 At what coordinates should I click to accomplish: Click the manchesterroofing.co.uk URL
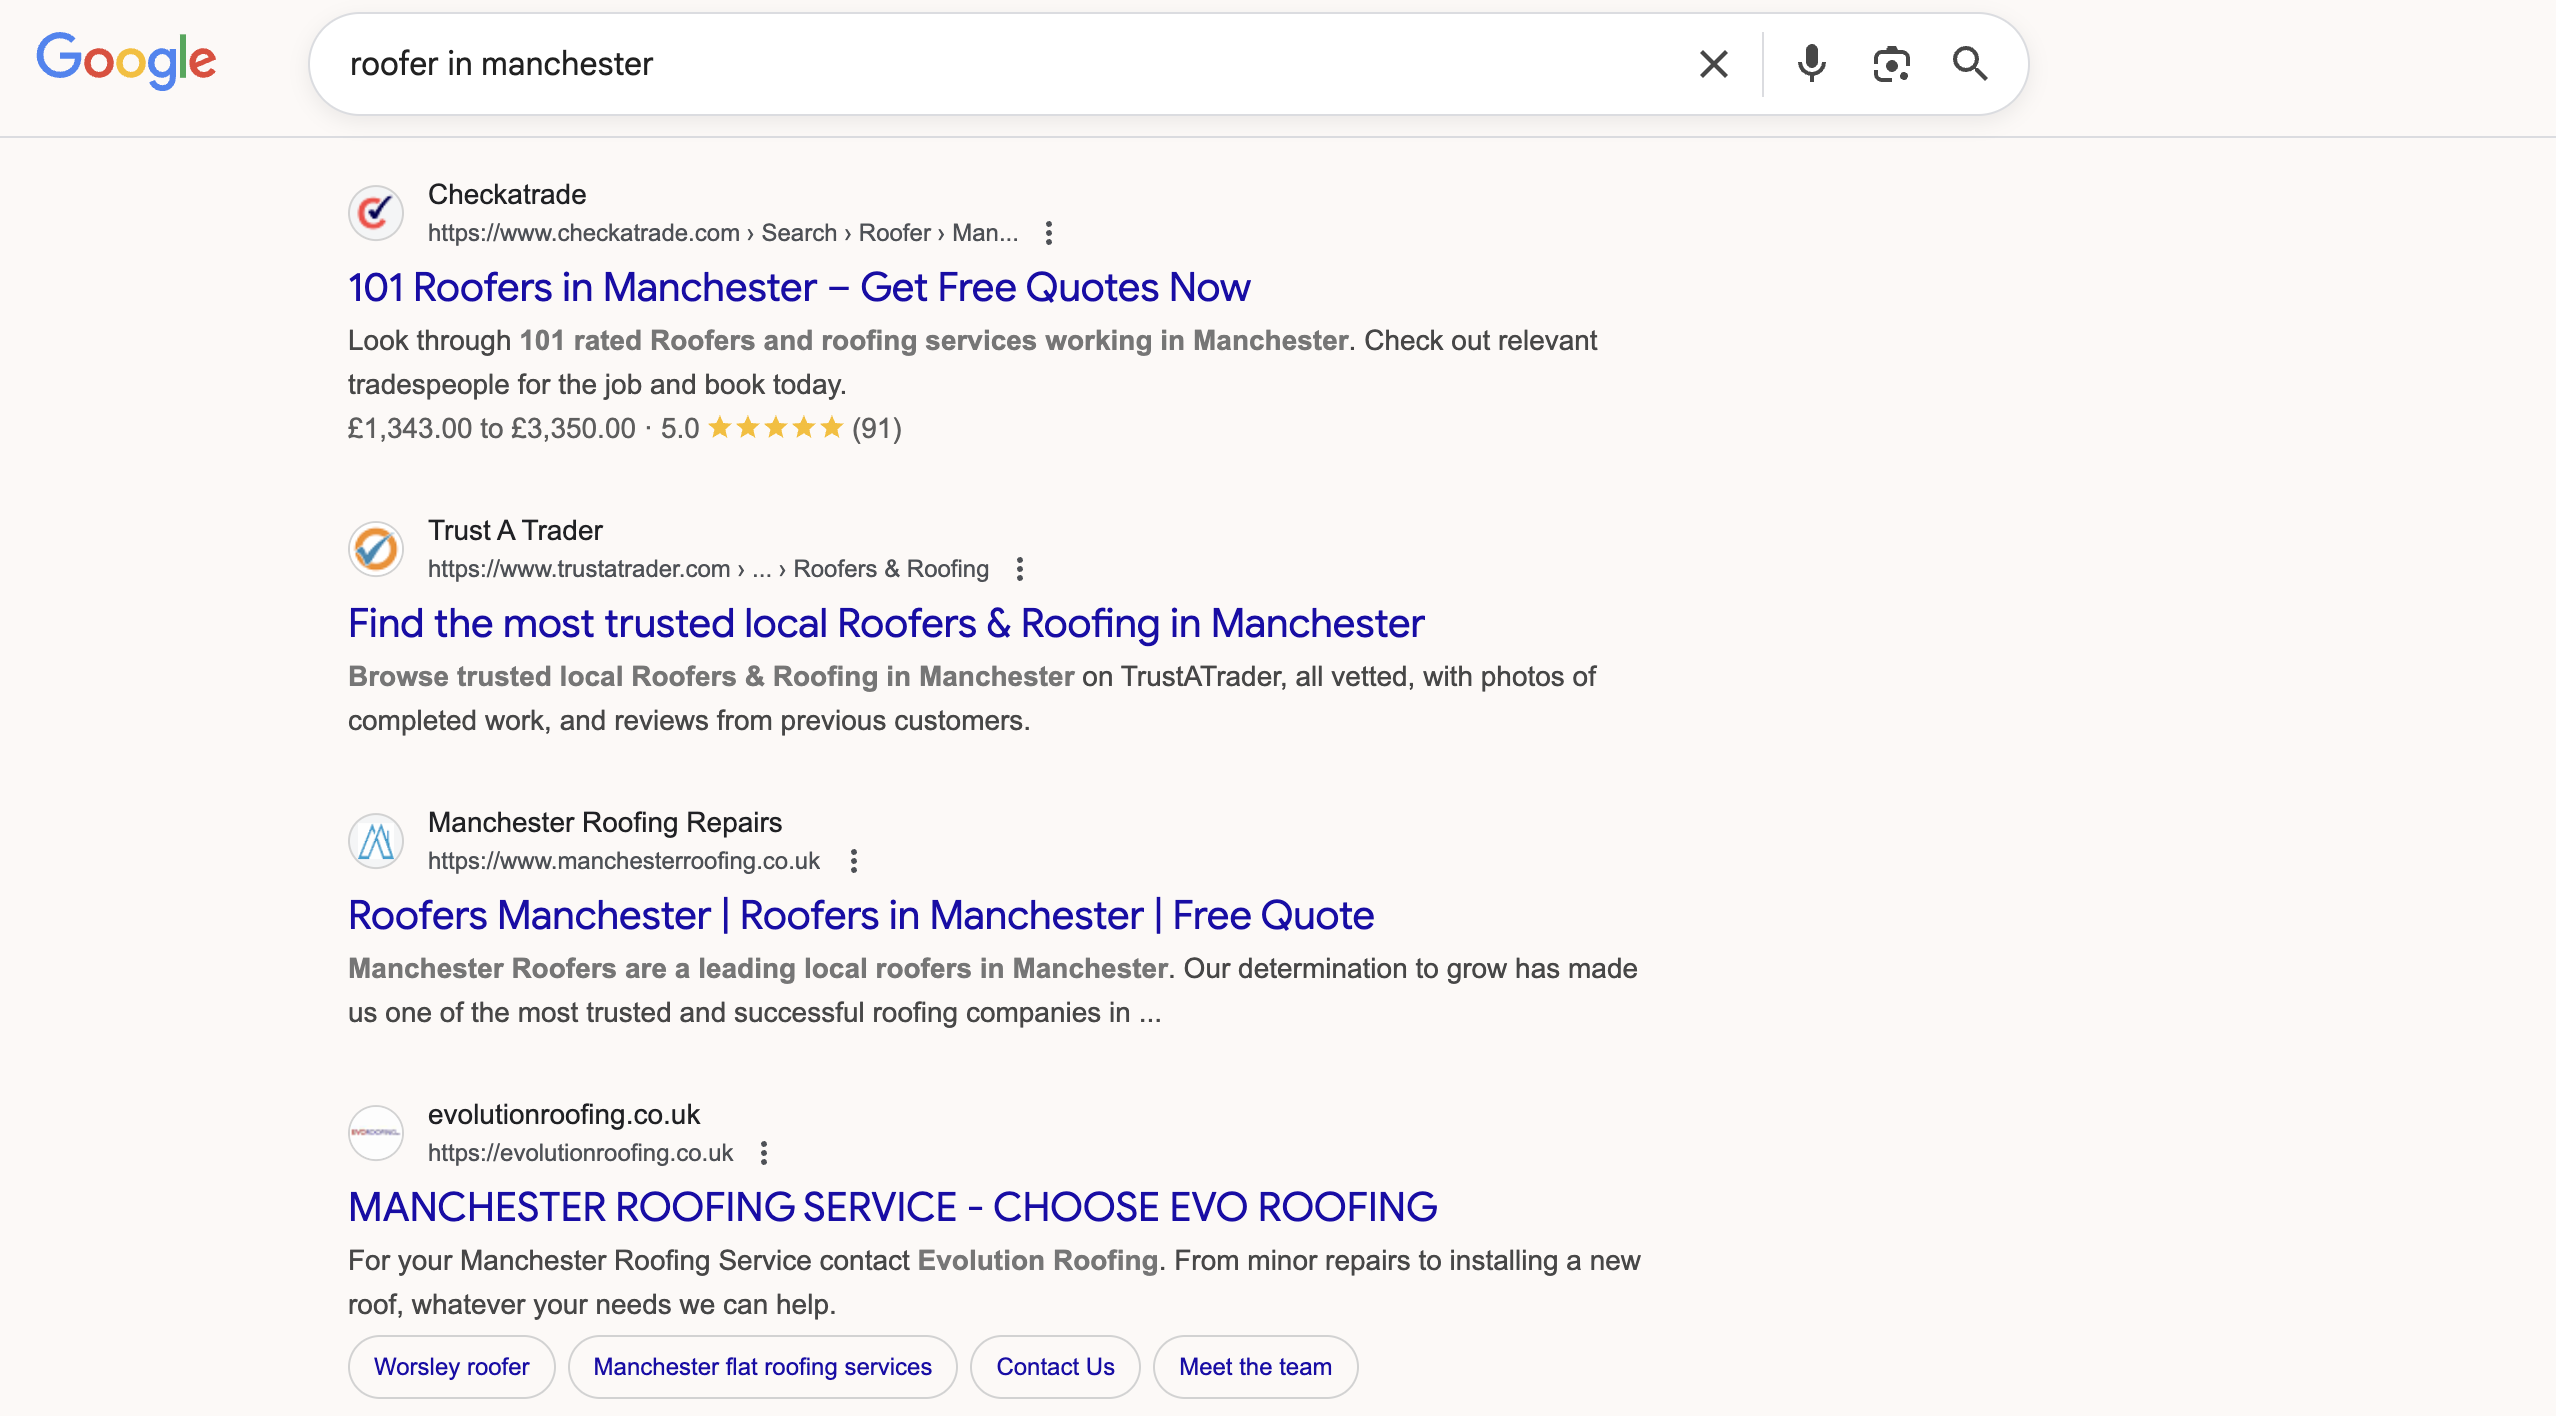coord(624,861)
